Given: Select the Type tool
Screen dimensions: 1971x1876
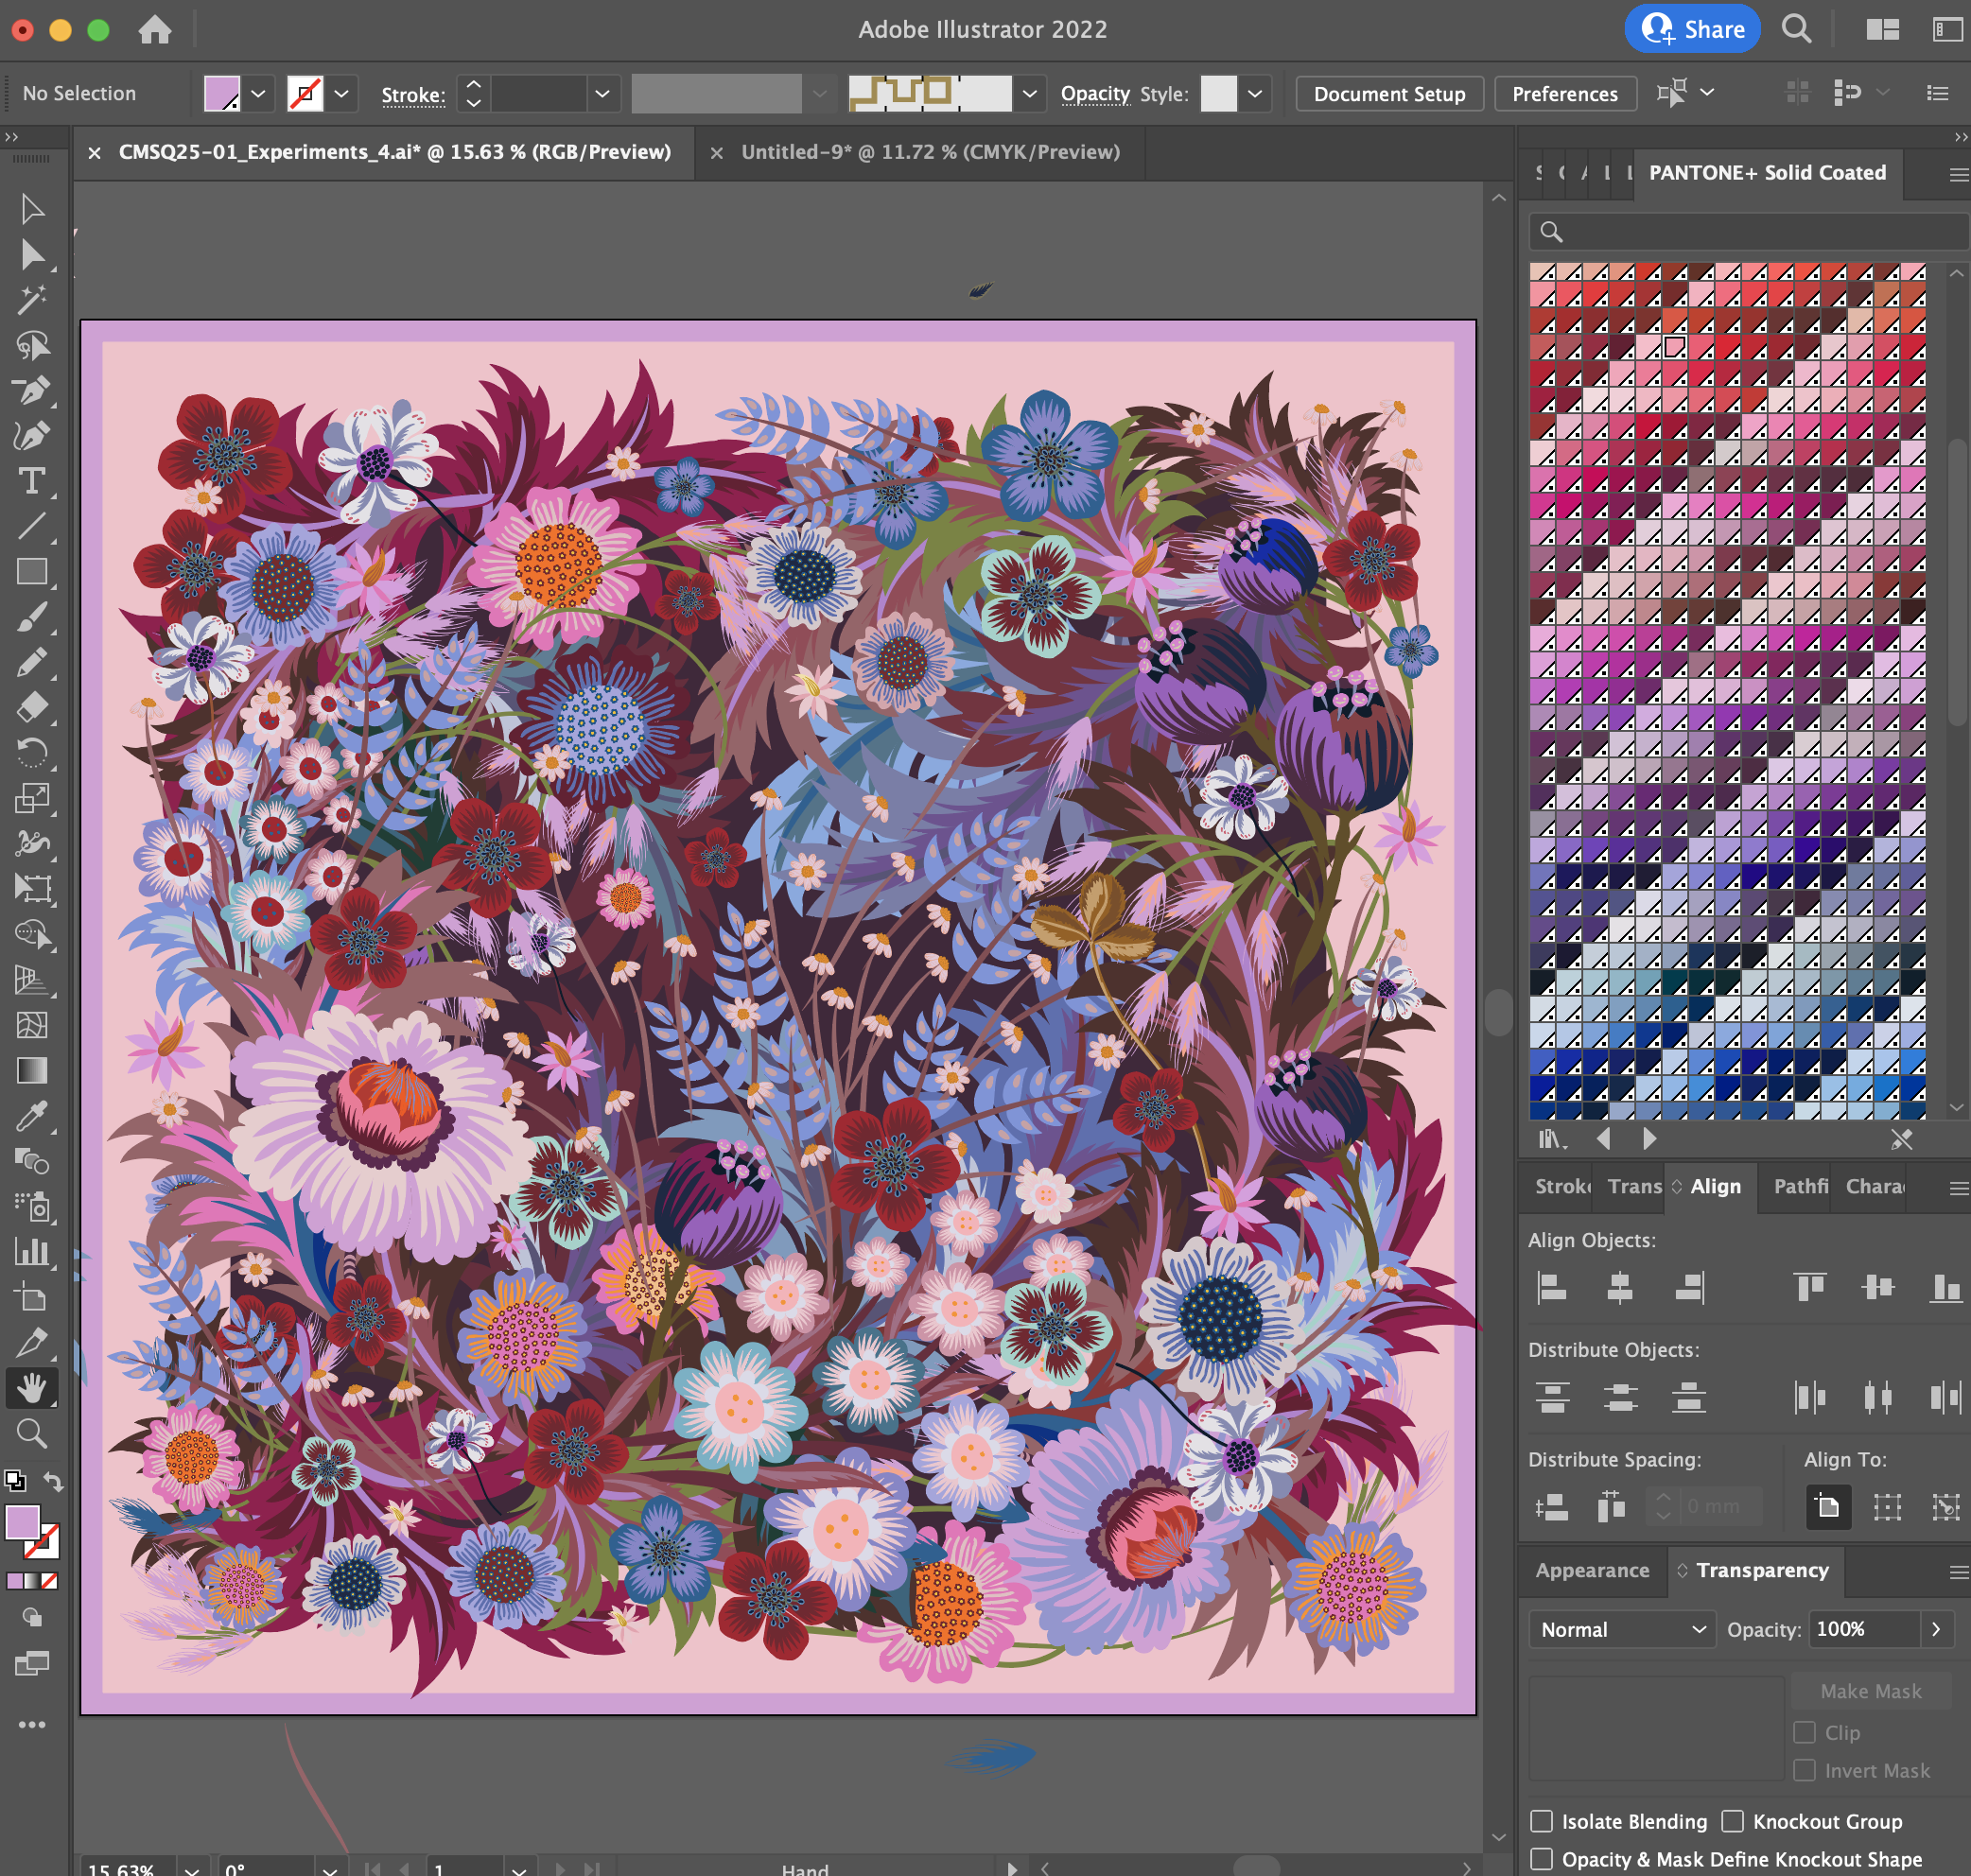Looking at the screenshot, I should [x=32, y=481].
